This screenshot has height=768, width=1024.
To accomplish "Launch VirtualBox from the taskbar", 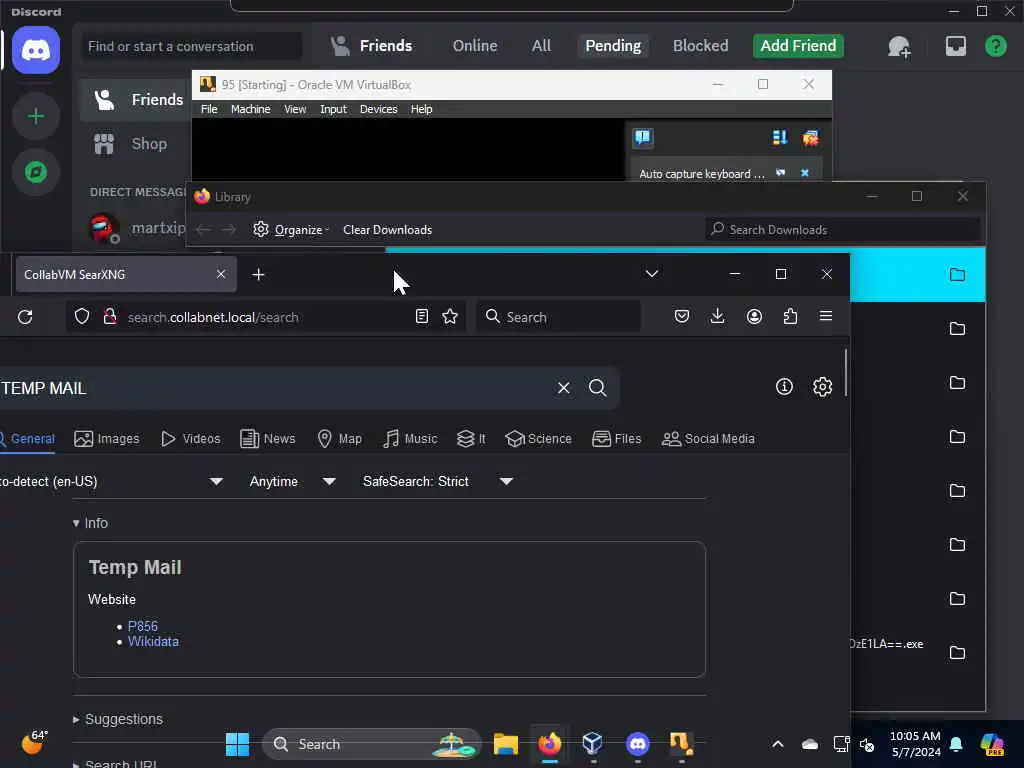I will point(592,743).
